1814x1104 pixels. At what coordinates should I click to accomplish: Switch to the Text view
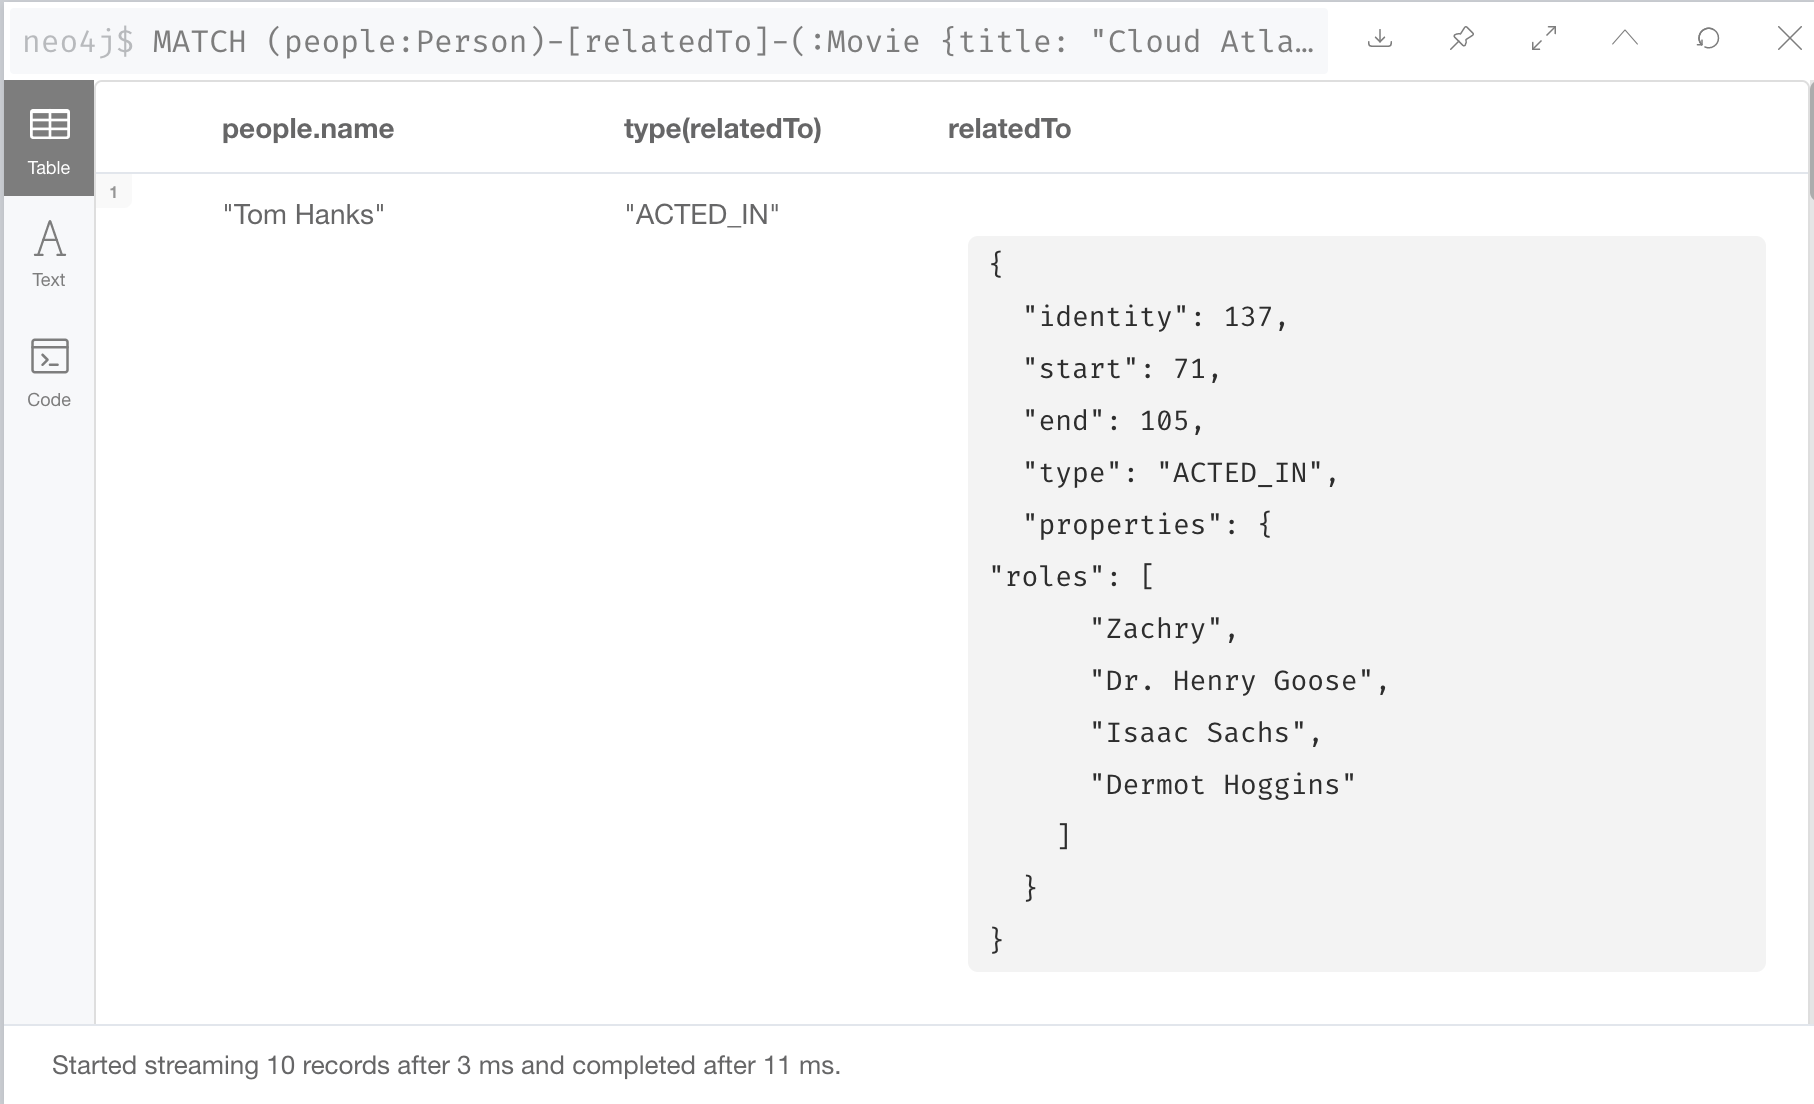pos(49,254)
